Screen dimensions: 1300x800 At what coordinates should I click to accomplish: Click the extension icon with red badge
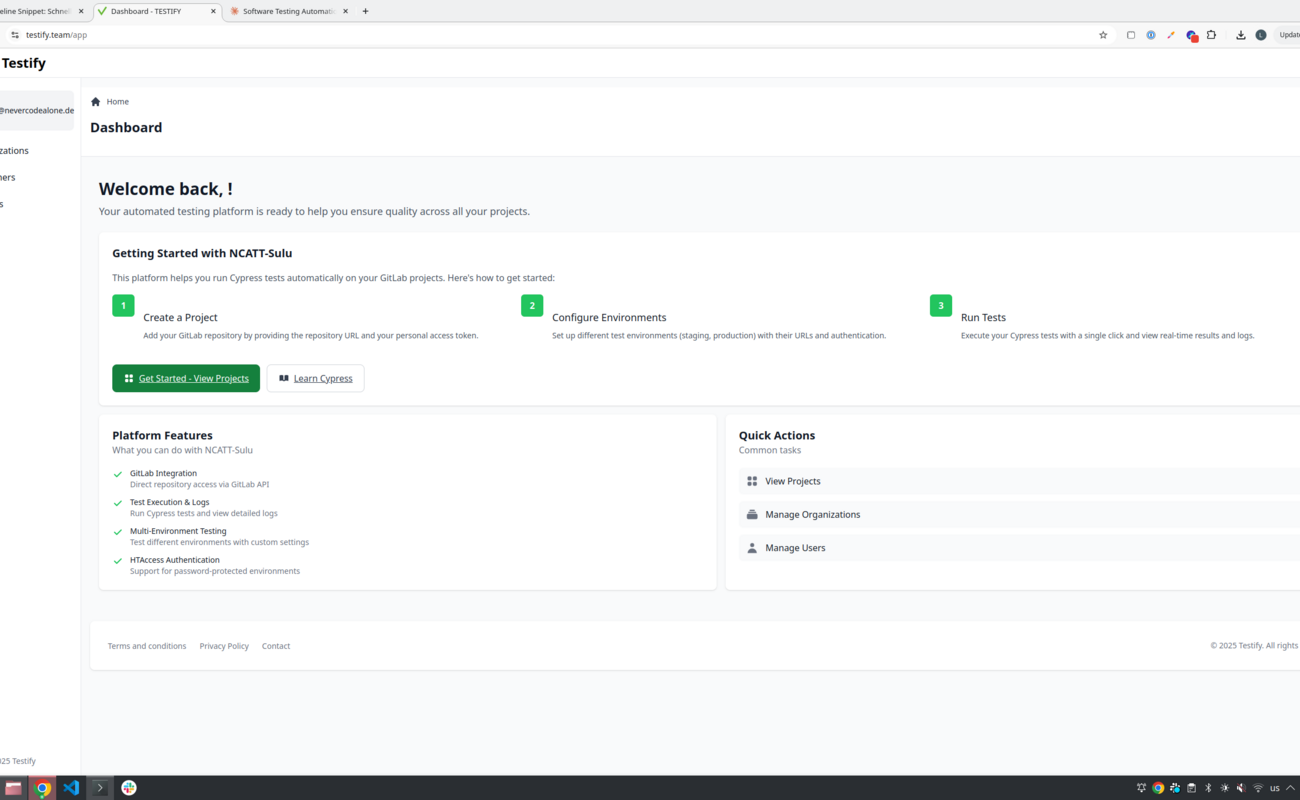click(1192, 36)
